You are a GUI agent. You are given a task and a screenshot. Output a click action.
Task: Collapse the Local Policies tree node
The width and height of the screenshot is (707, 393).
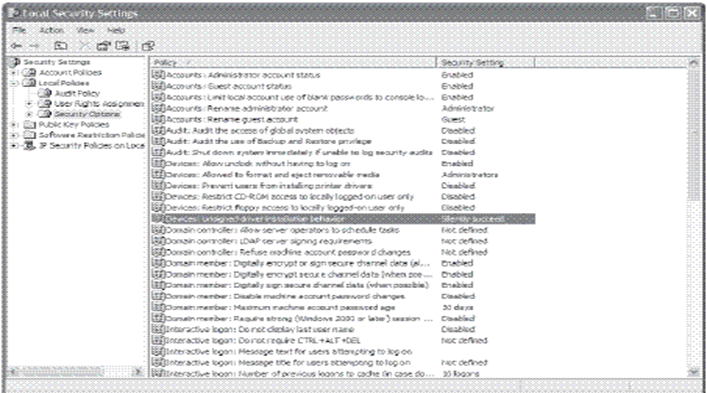[x=14, y=83]
